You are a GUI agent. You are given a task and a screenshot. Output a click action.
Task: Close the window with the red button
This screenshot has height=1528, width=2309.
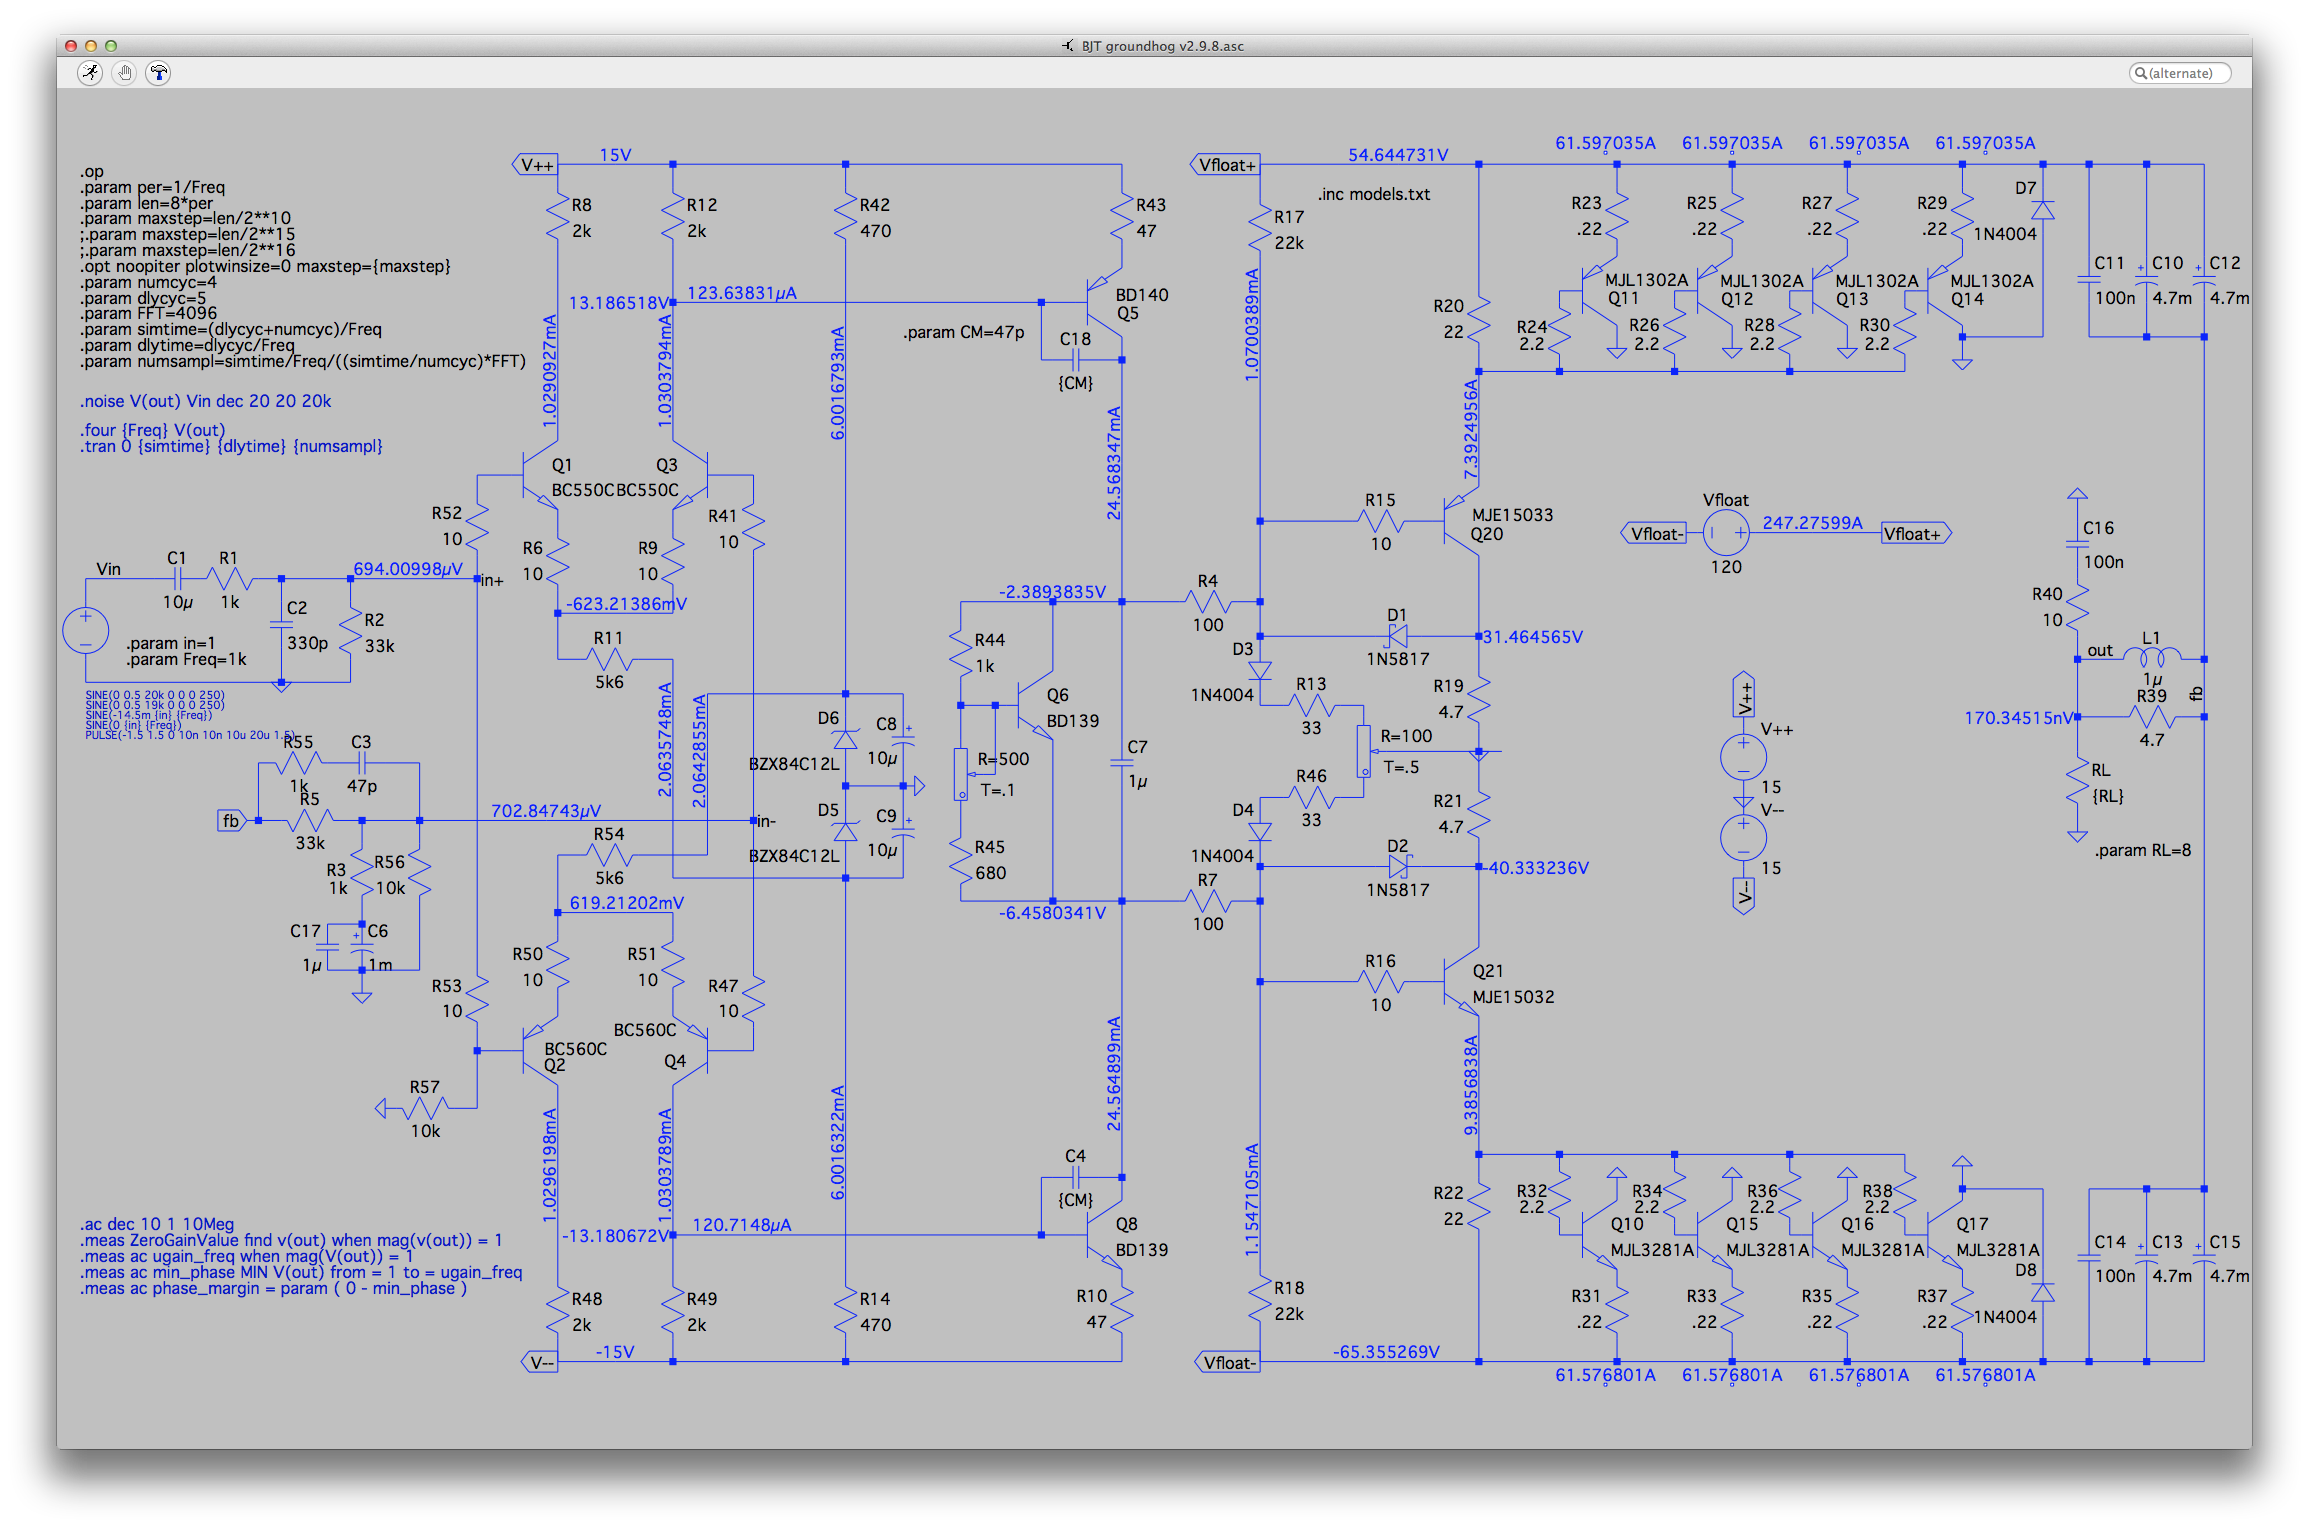pos(71,46)
